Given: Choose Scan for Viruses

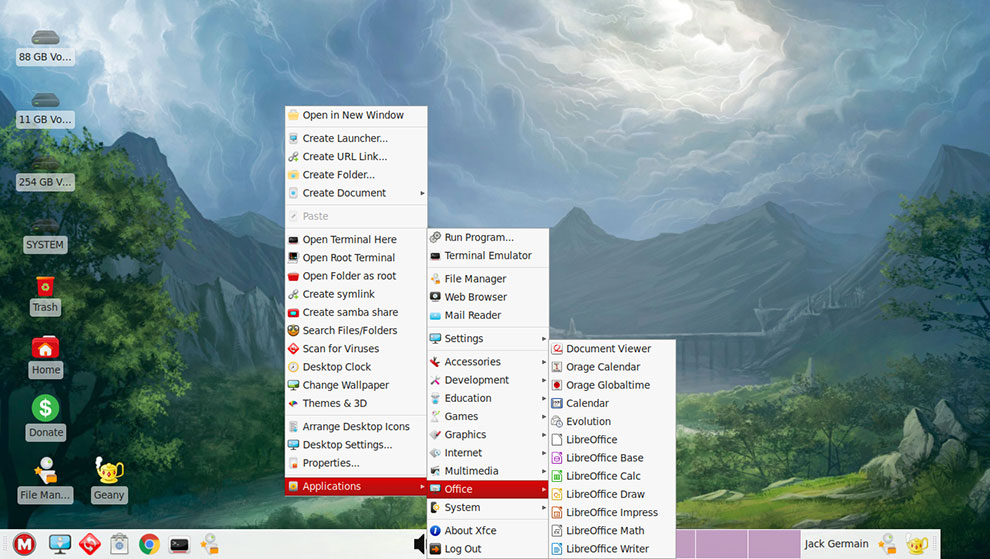Looking at the screenshot, I should pos(356,349).
